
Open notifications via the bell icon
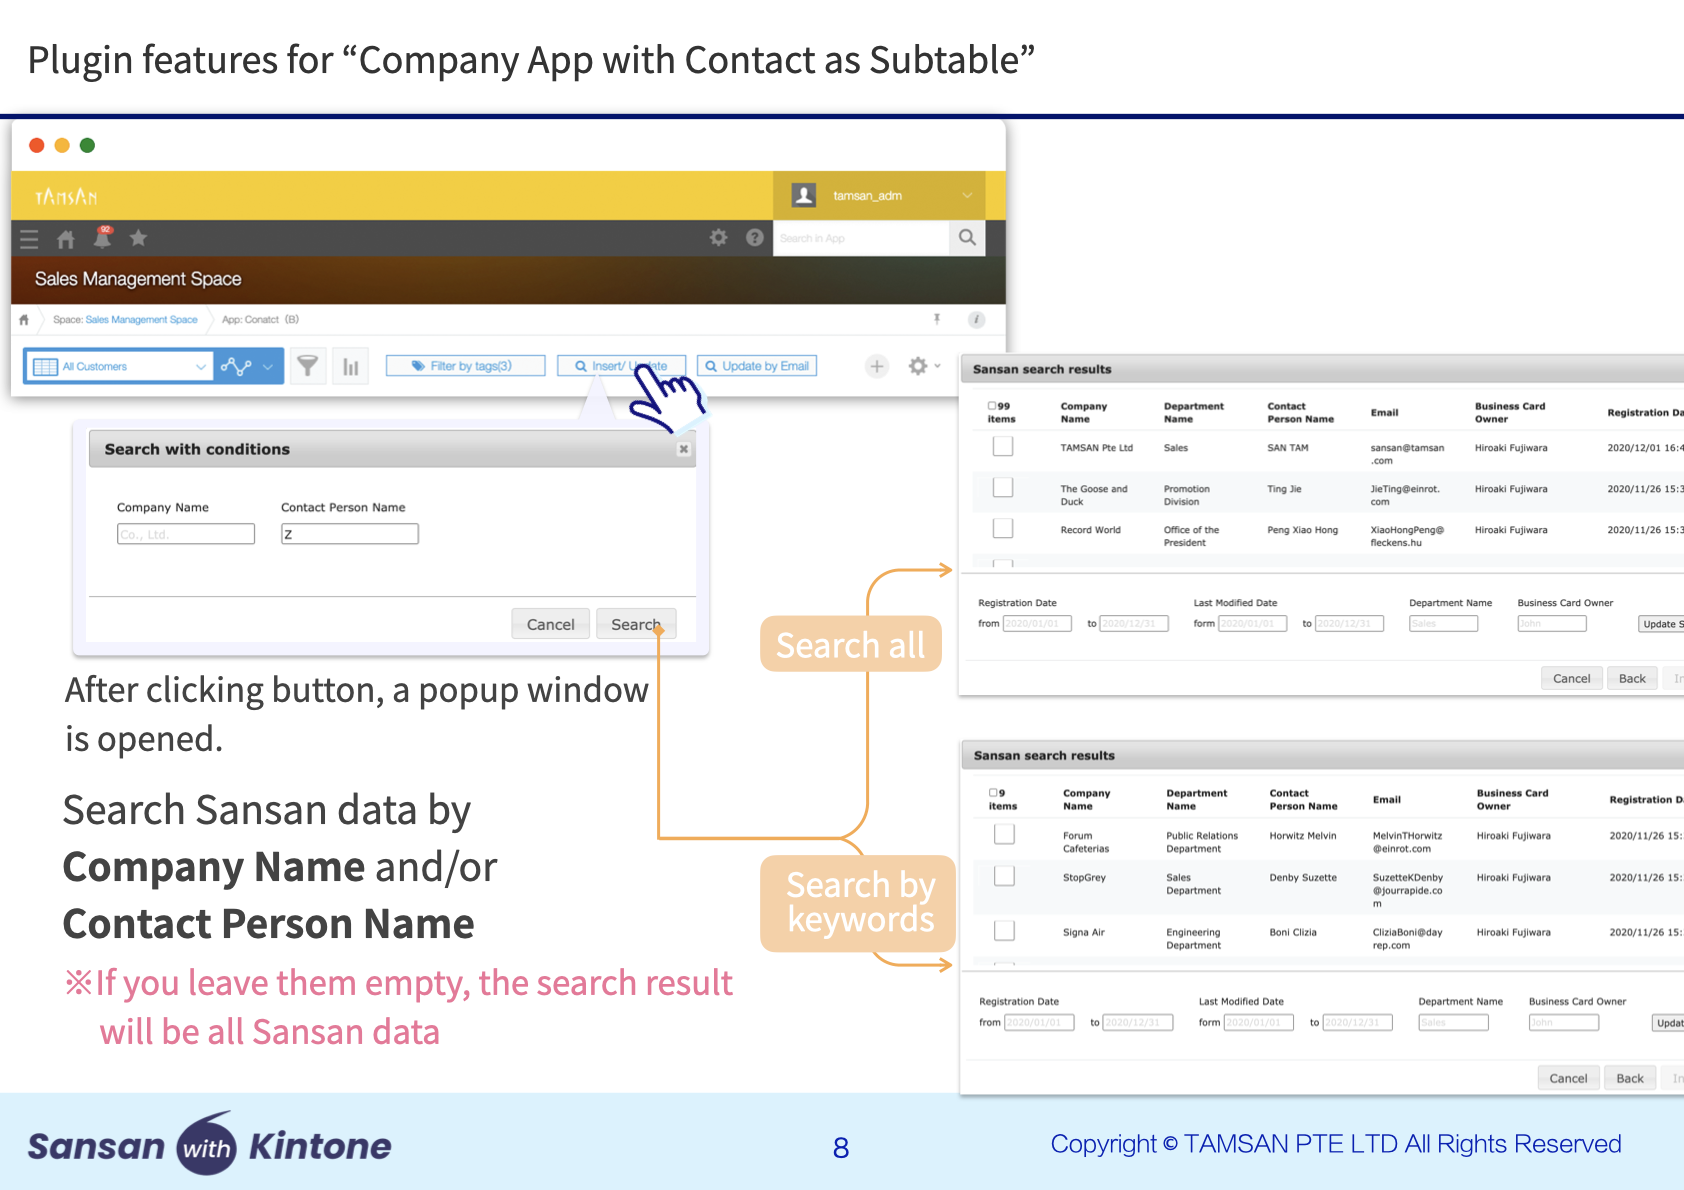point(103,238)
